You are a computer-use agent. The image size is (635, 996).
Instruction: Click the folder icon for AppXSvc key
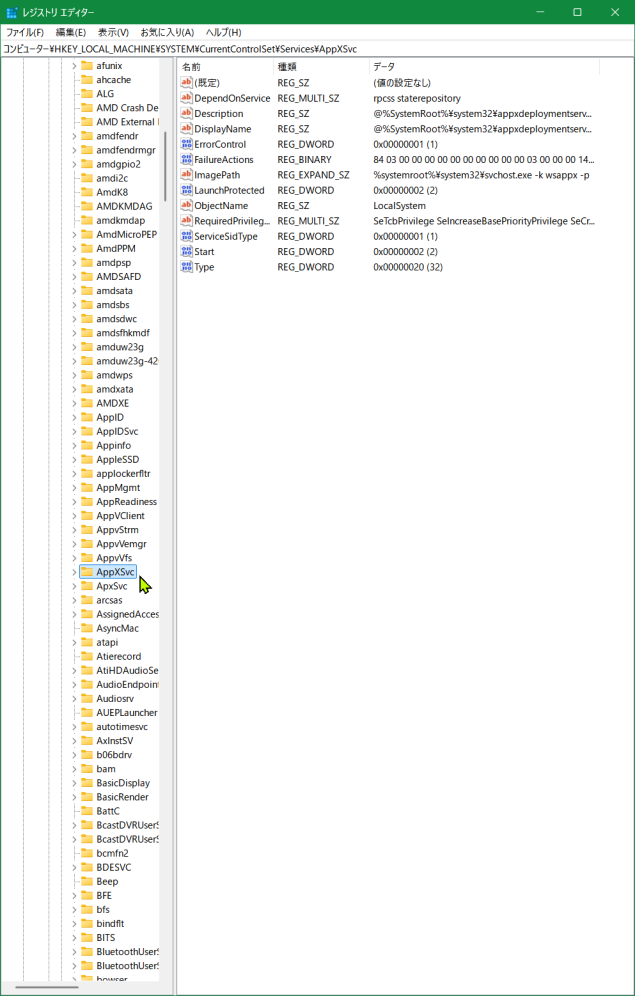(x=87, y=572)
